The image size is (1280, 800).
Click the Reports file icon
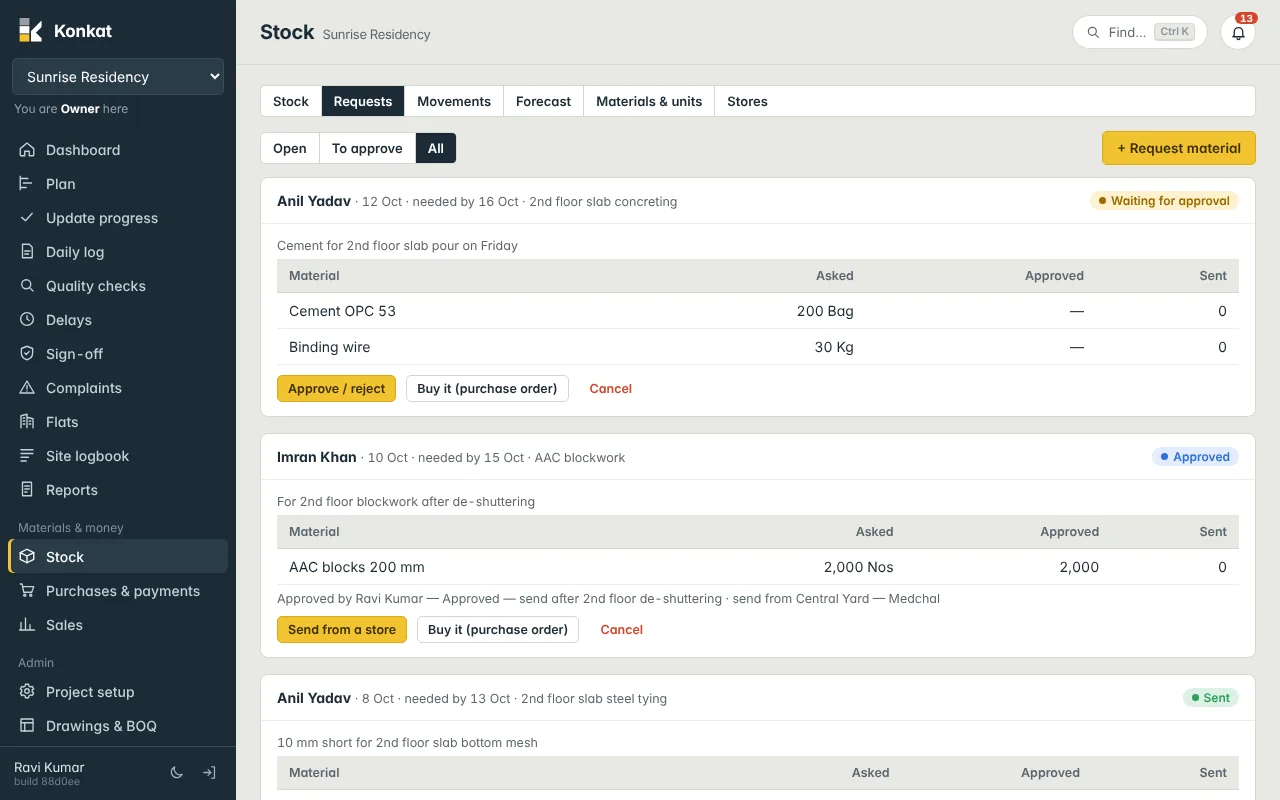pyautogui.click(x=27, y=490)
